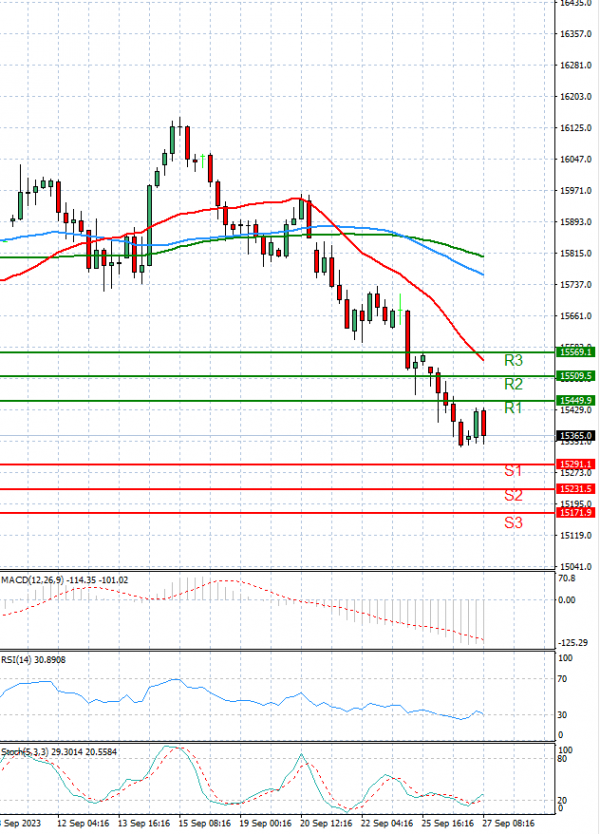Click the 15661.0 price axis value
The height and width of the screenshot is (834, 600).
pyautogui.click(x=576, y=316)
